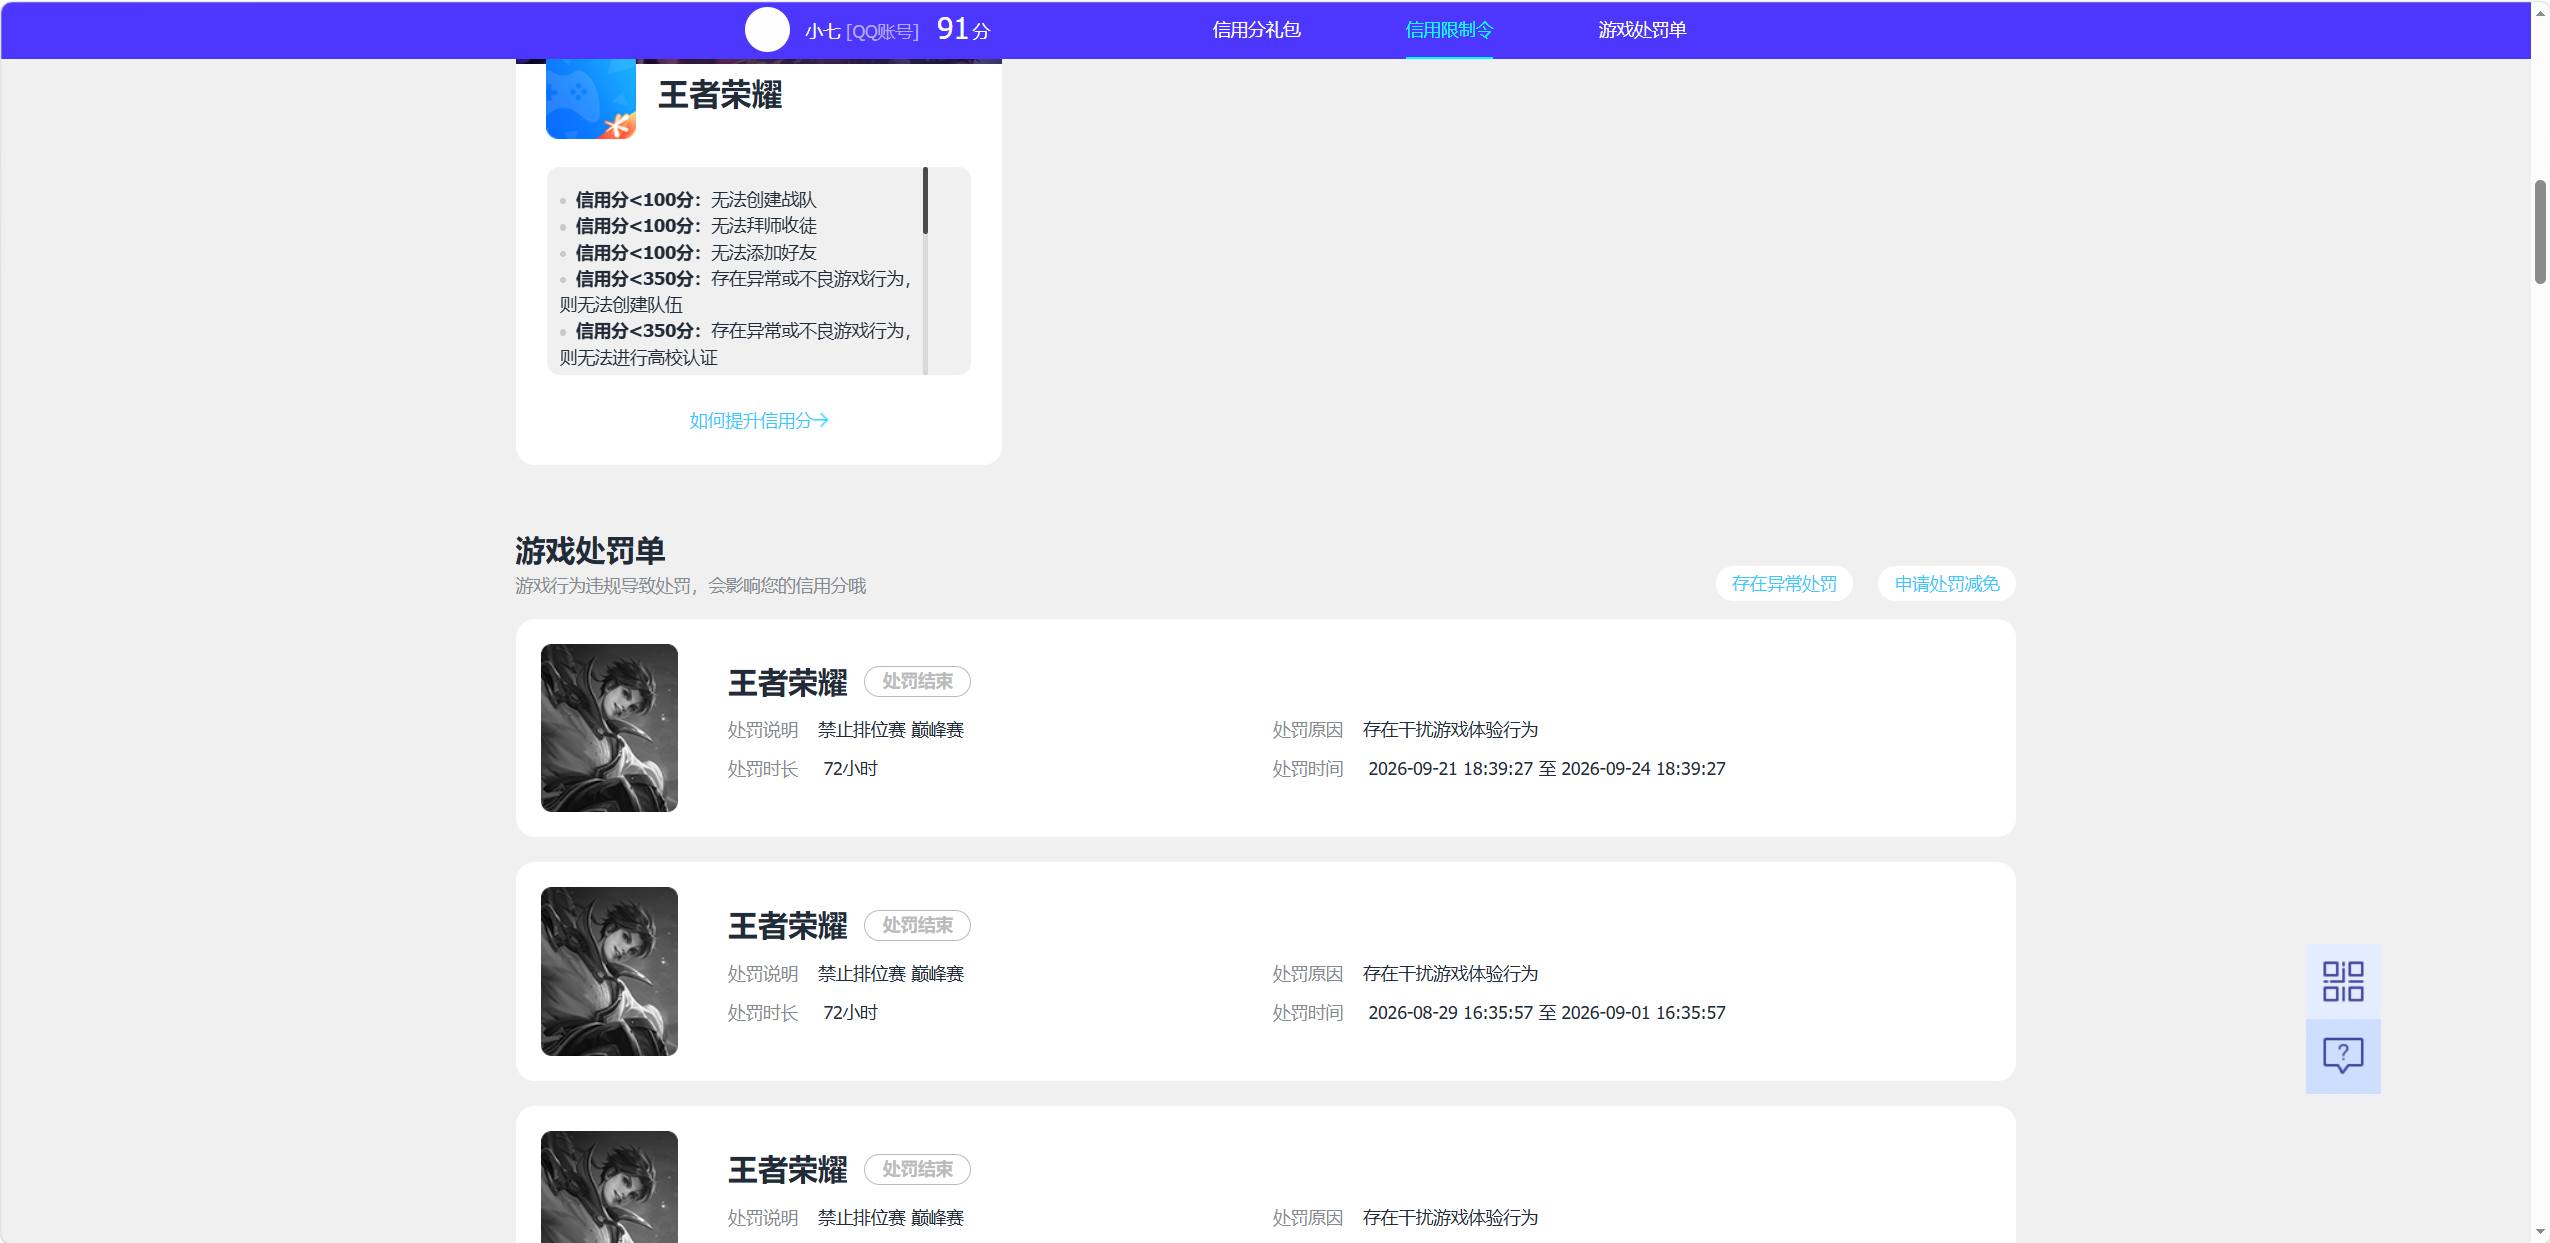Click 存在干扰游戏体验行为 in 2026-09-21 record
The width and height of the screenshot is (2550, 1243).
pyautogui.click(x=1450, y=730)
